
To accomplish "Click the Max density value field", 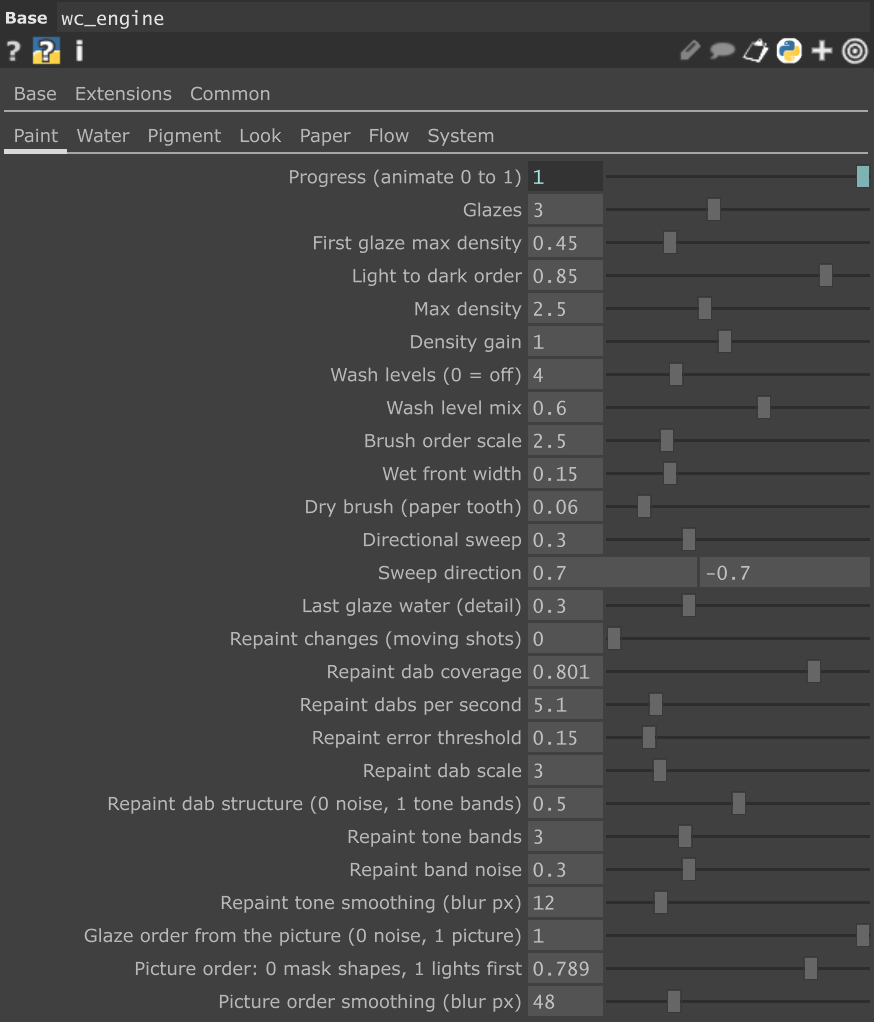I will [565, 309].
